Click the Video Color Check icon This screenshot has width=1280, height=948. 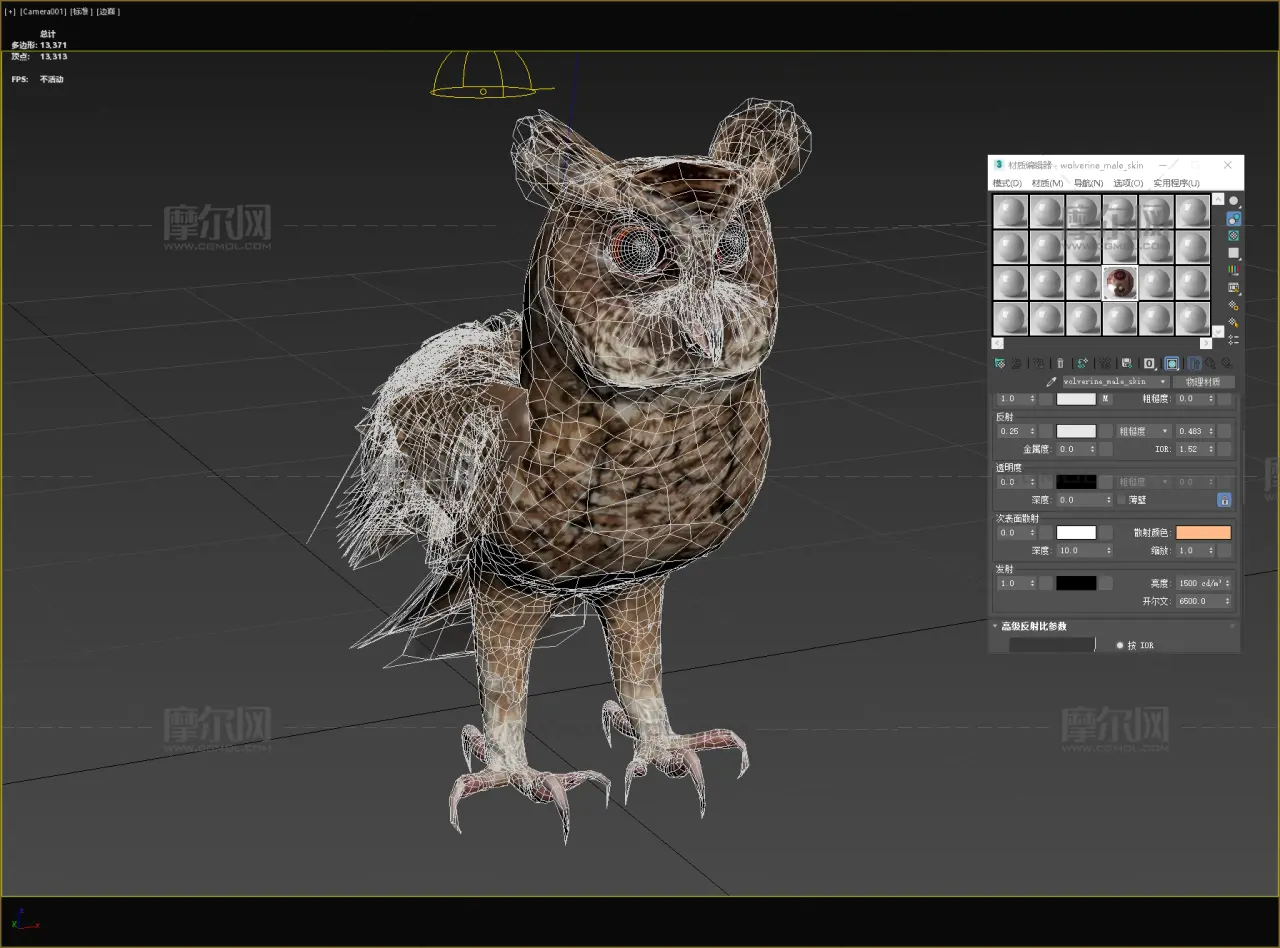point(1234,270)
